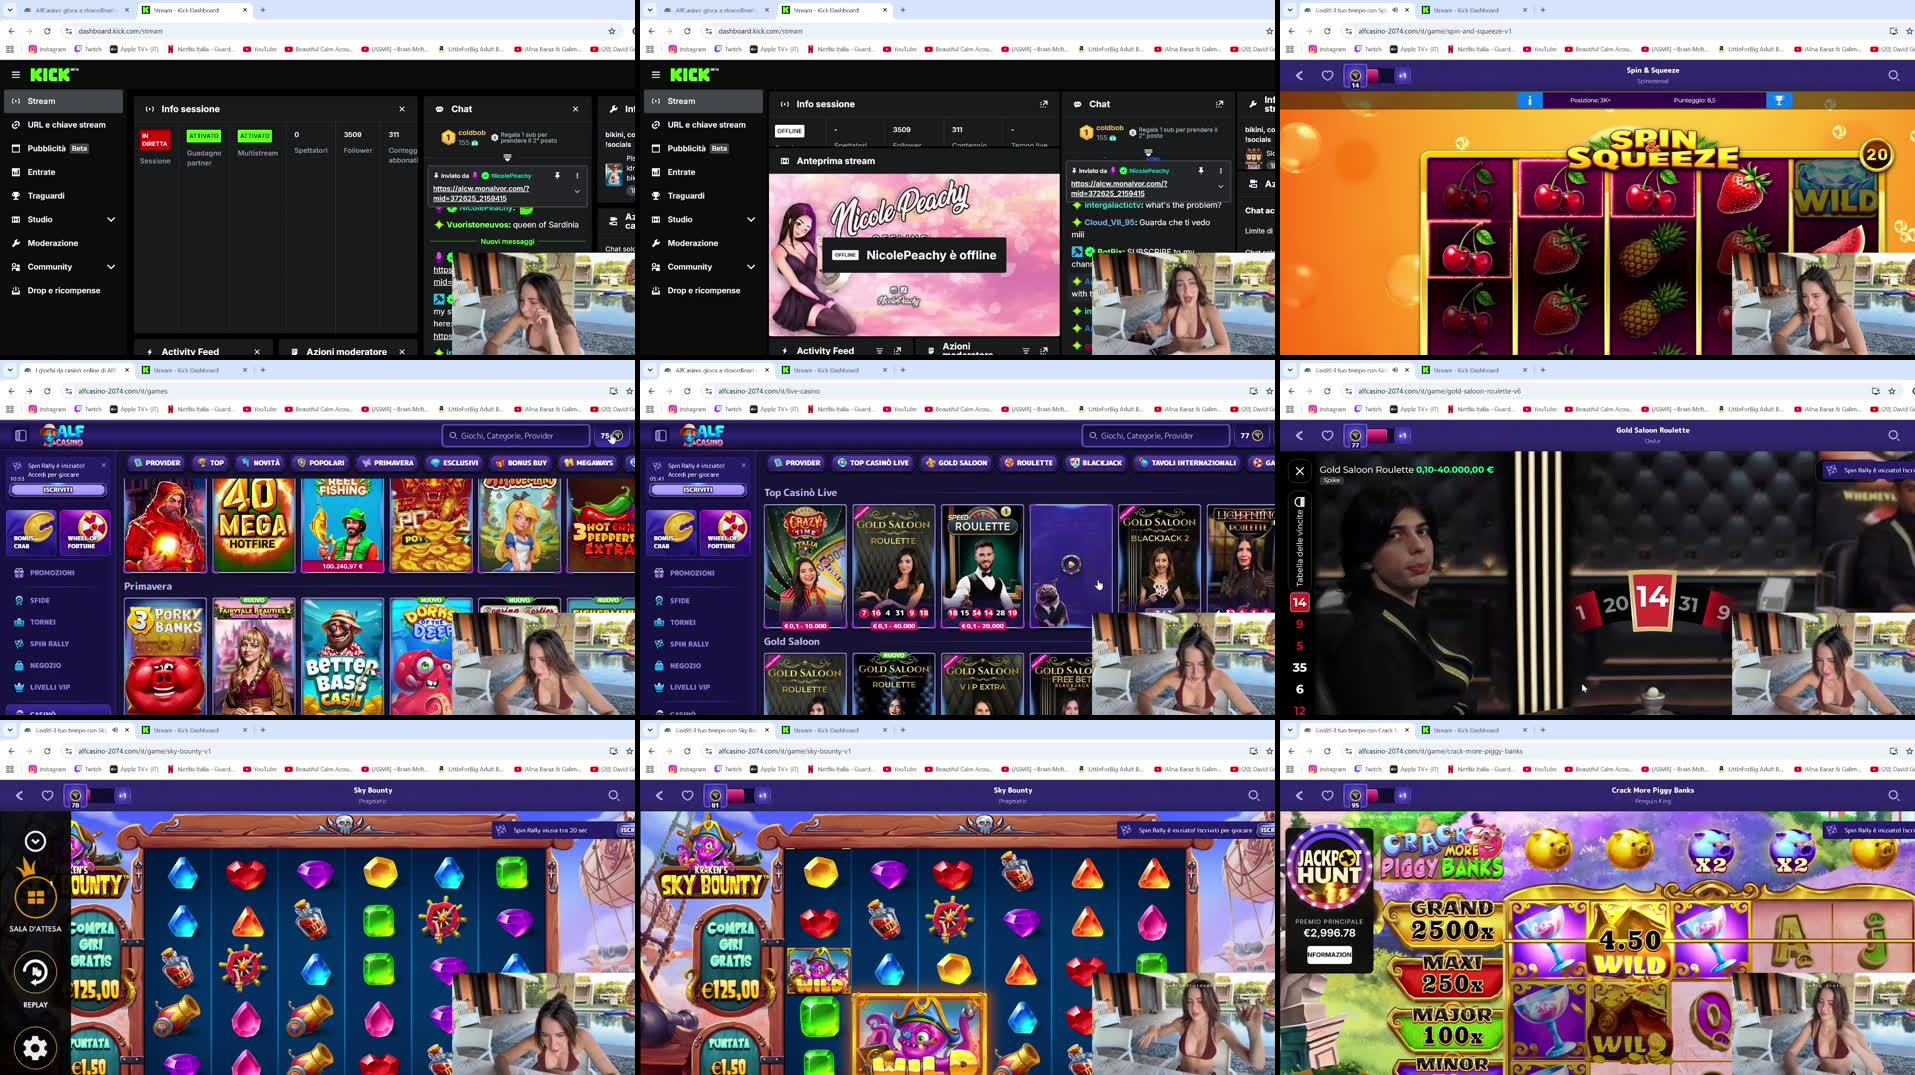This screenshot has width=1915, height=1075.
Task: Expand Studio in the IN DIRETTA dashboard sidebar
Action: (x=111, y=219)
